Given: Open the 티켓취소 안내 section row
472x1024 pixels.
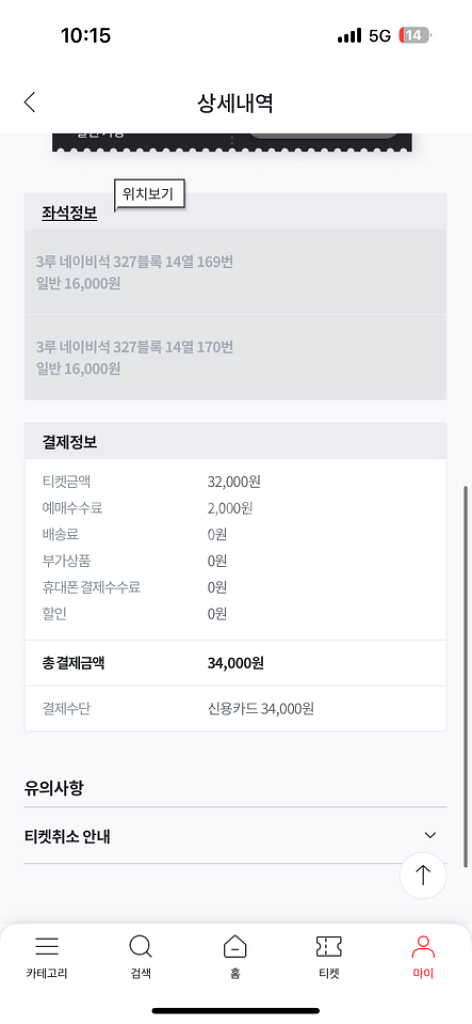Looking at the screenshot, I should 236,835.
